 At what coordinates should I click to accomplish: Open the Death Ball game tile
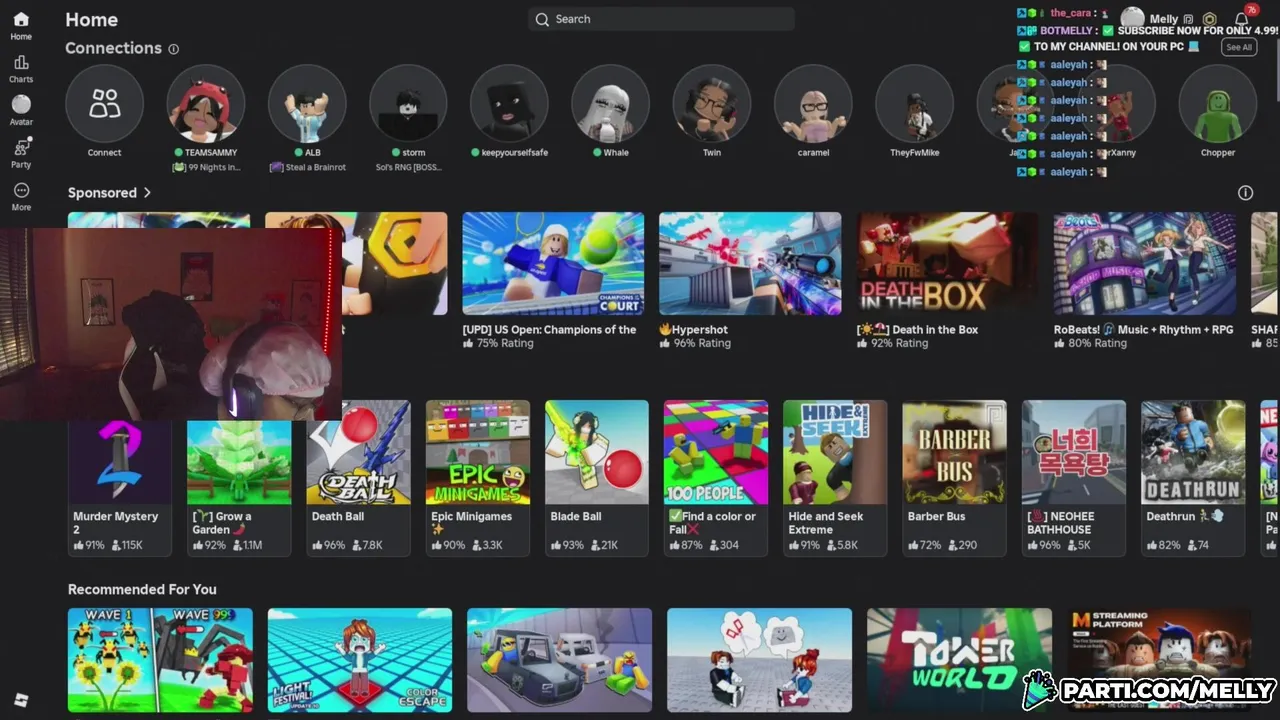(x=358, y=478)
